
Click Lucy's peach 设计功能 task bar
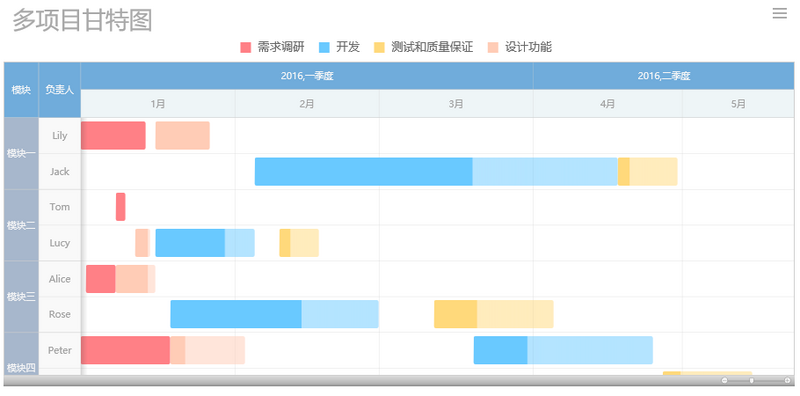coord(142,243)
